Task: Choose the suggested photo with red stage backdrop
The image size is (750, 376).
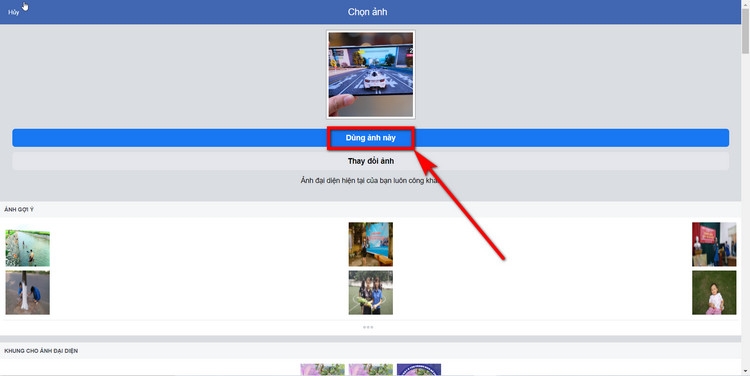Action: click(714, 244)
